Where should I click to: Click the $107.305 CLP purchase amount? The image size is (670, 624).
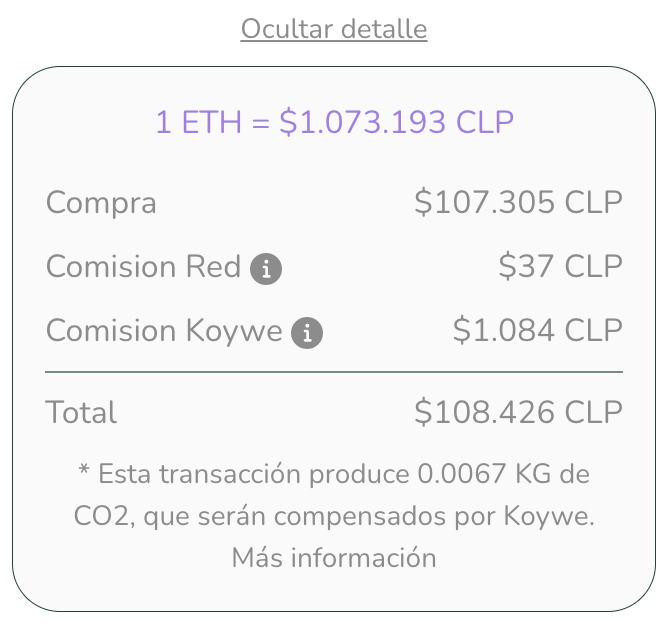(518, 204)
